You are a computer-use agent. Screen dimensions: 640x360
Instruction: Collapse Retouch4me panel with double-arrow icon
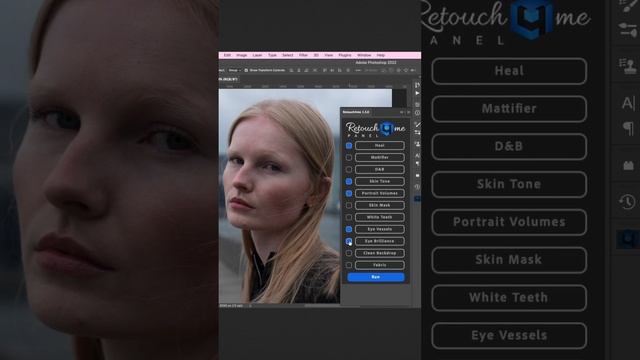click(402, 112)
